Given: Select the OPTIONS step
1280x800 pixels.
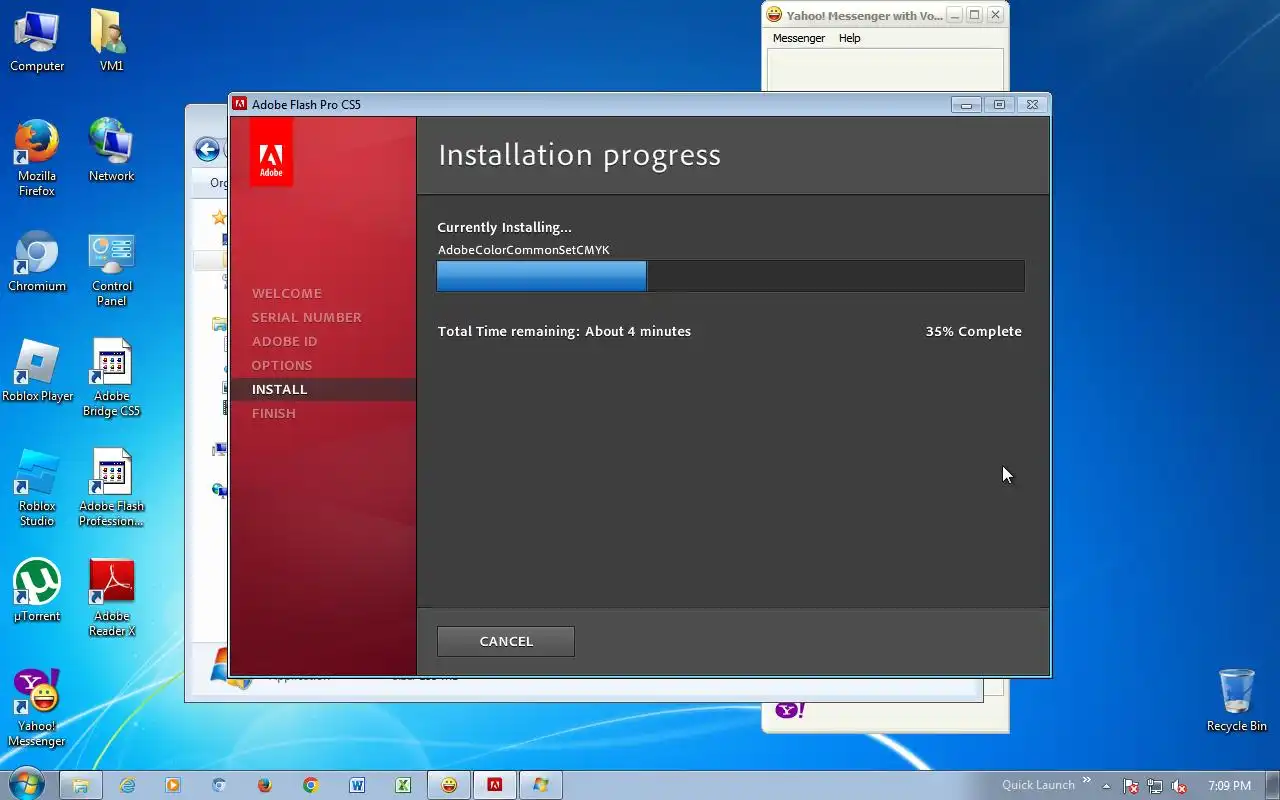Looking at the screenshot, I should click(x=282, y=365).
